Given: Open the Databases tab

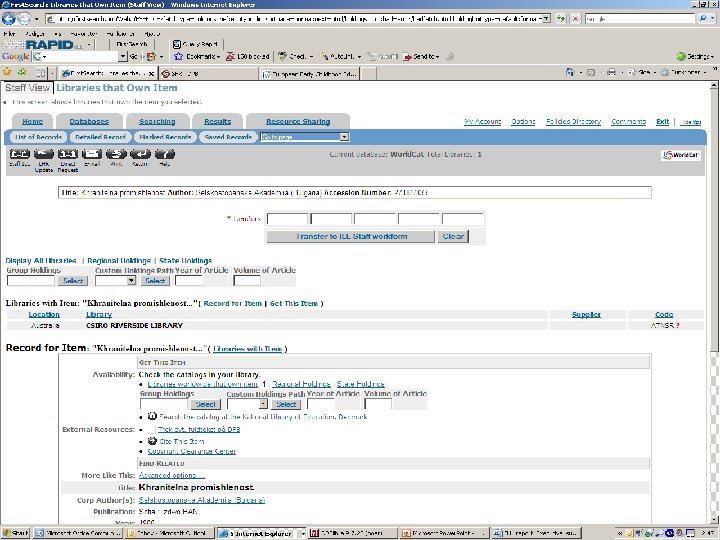Looking at the screenshot, I should coord(89,121).
